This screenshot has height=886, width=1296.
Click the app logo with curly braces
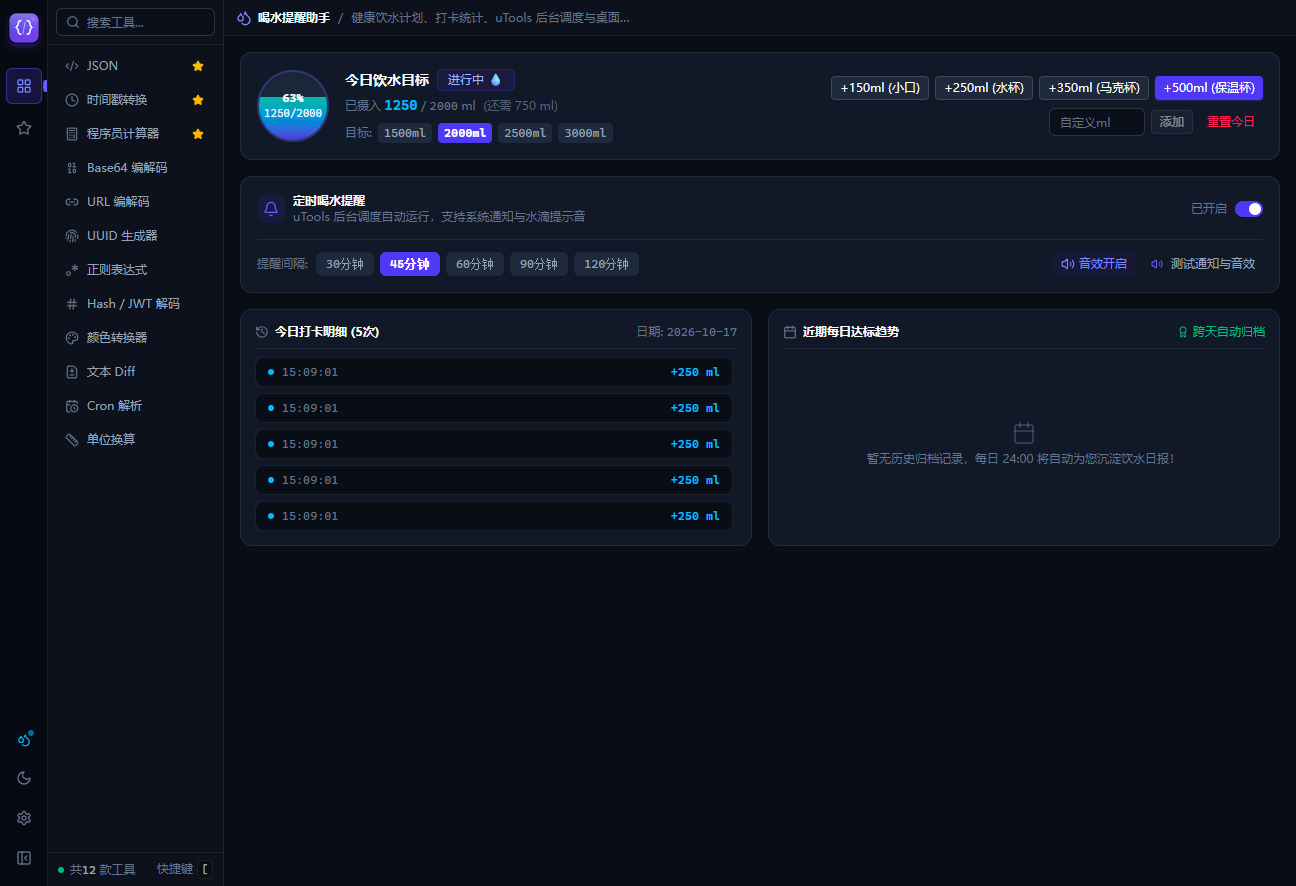click(24, 27)
